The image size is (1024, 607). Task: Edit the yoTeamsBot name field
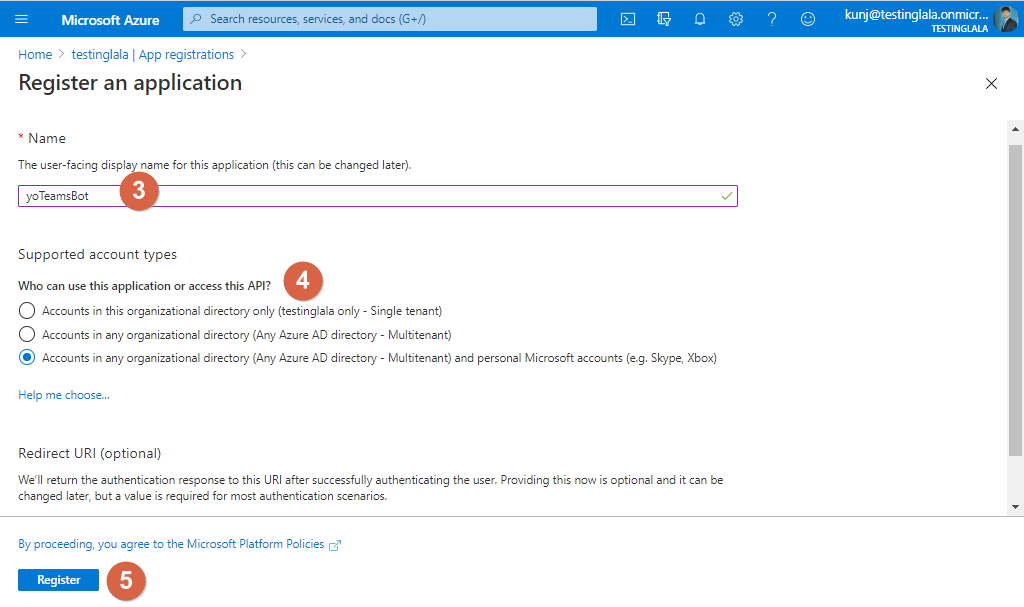click(377, 196)
